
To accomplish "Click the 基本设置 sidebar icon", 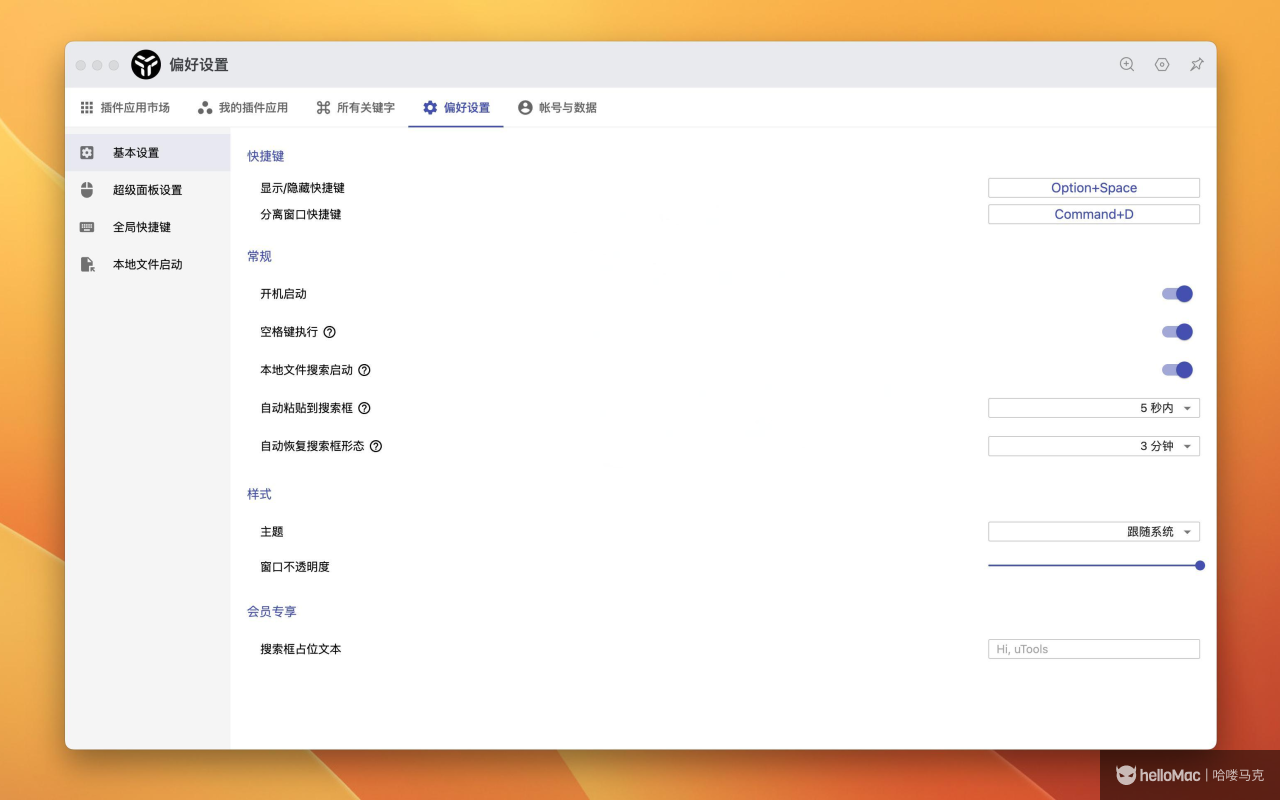I will [87, 153].
